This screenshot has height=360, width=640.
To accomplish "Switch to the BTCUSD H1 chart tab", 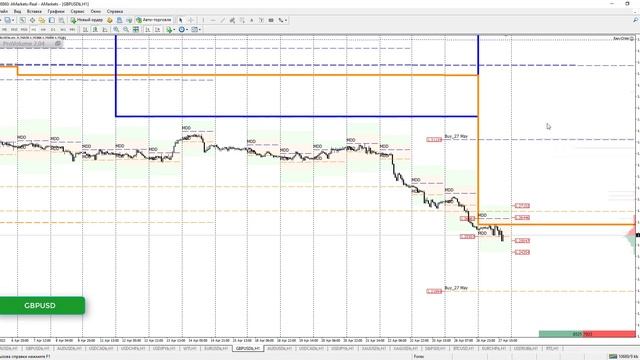I will pos(464,349).
